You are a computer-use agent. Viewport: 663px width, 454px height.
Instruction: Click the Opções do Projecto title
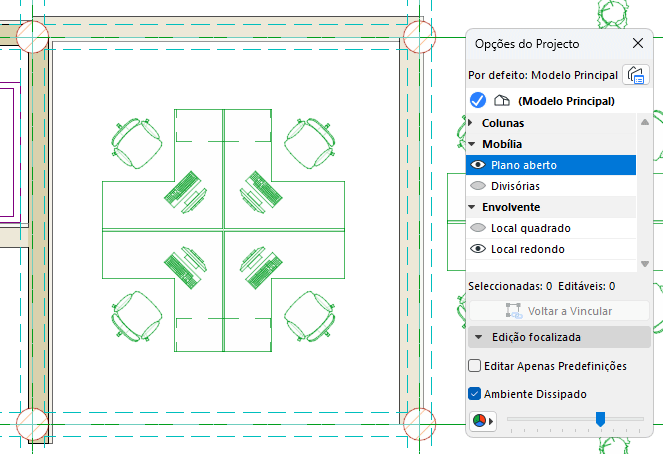(x=527, y=44)
